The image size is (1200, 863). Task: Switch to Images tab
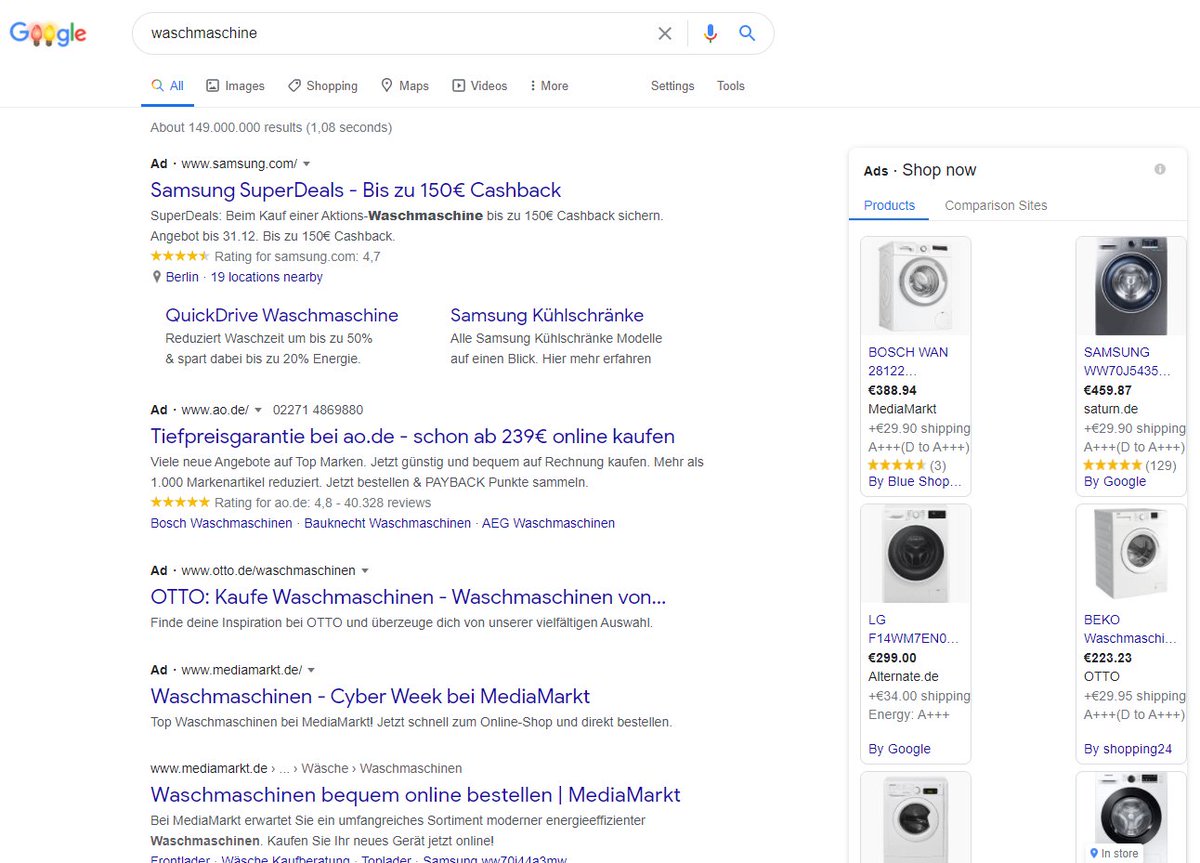[235, 86]
